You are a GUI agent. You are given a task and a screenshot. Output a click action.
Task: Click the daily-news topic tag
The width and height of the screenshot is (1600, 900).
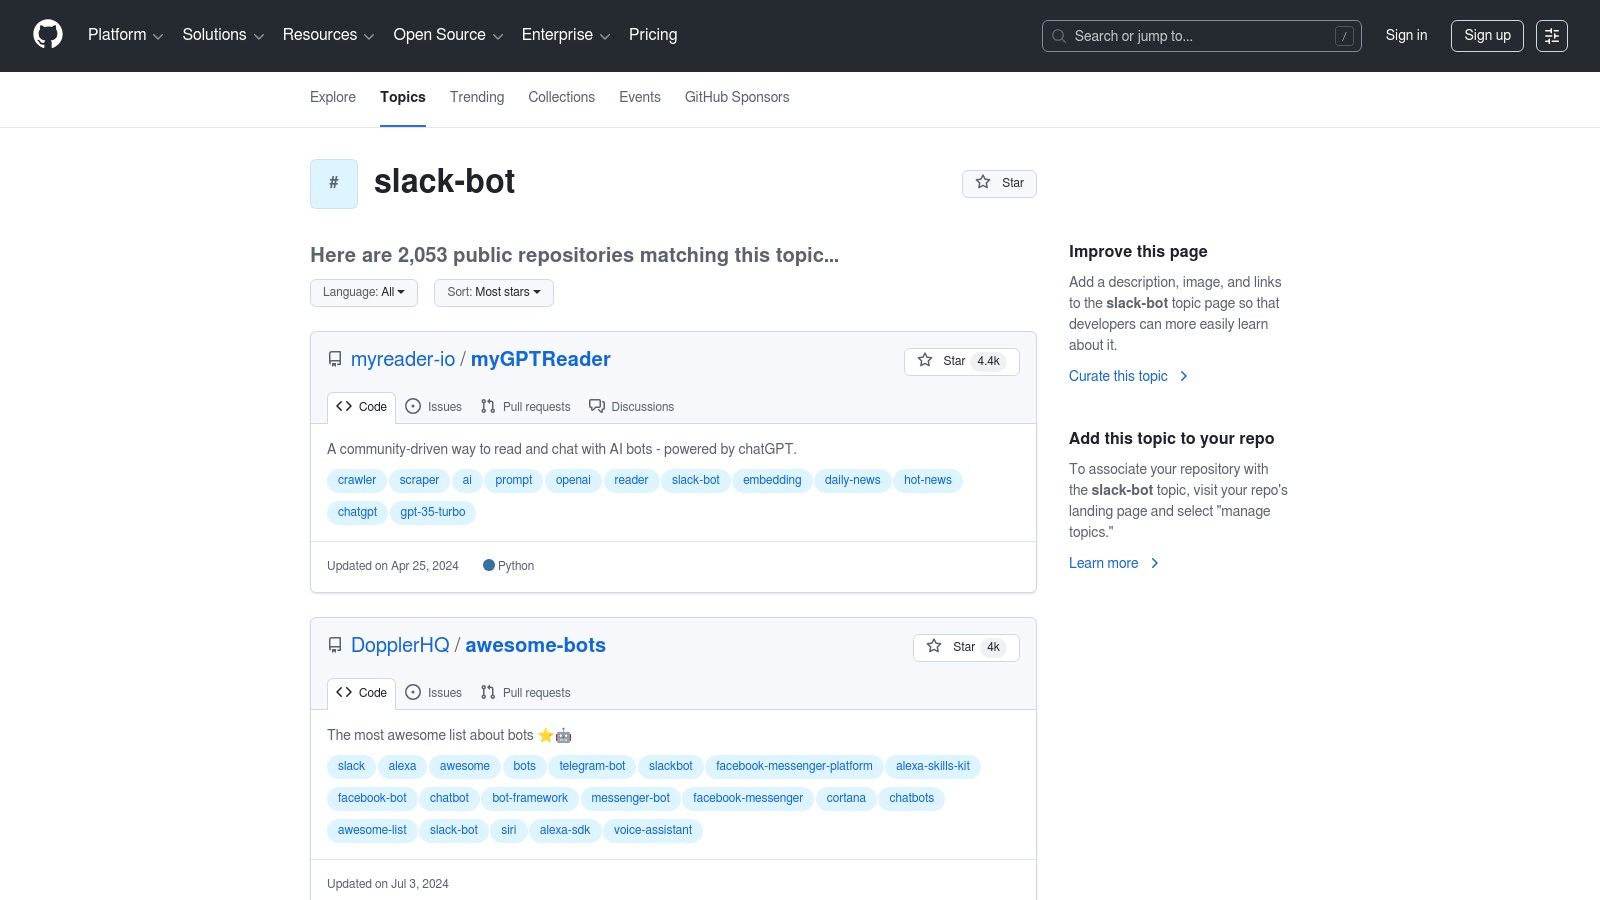click(853, 481)
